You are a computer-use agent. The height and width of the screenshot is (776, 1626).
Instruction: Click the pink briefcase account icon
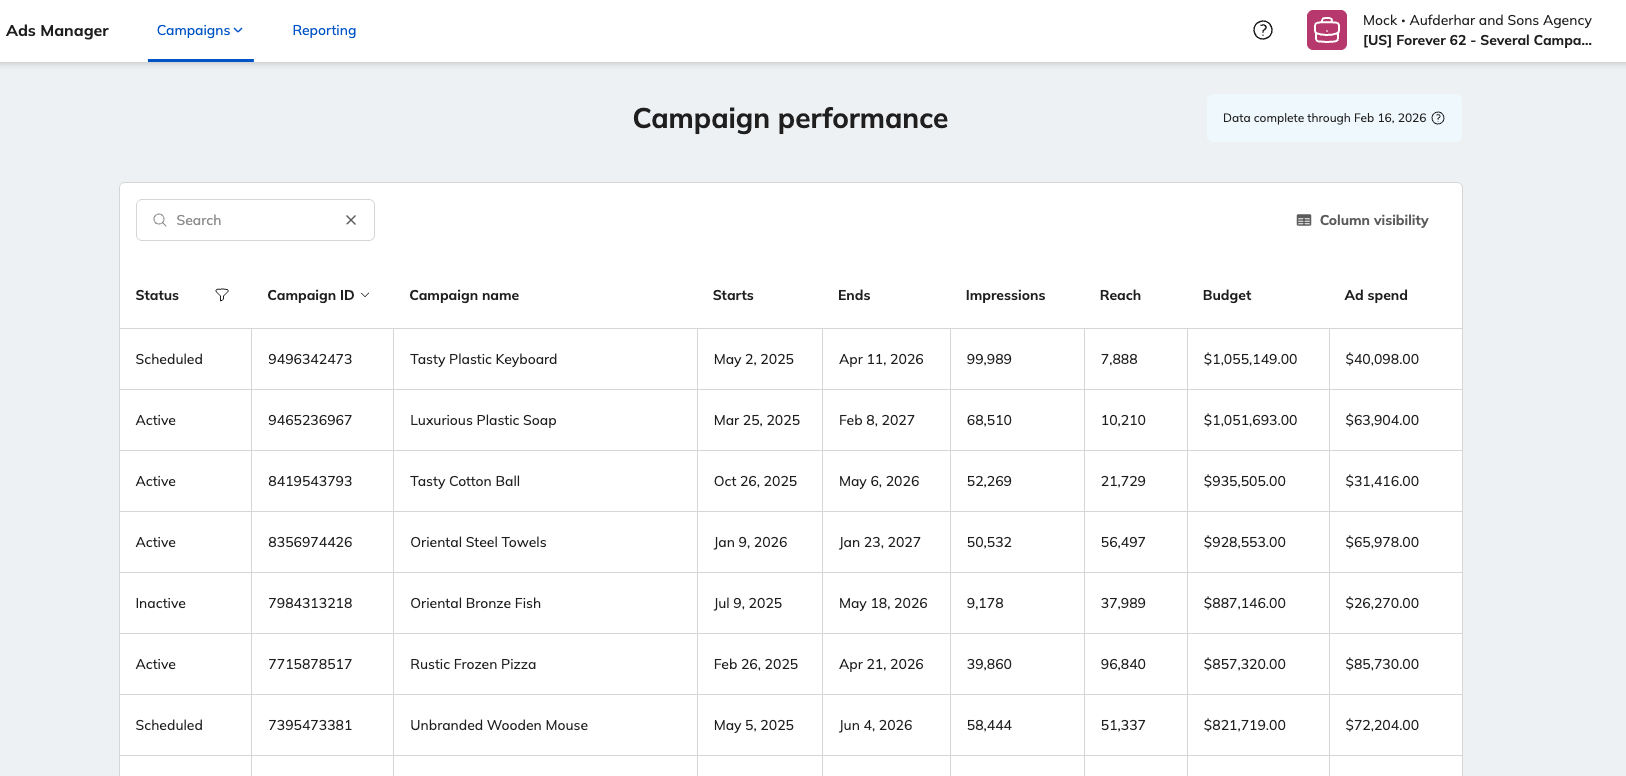pos(1327,30)
